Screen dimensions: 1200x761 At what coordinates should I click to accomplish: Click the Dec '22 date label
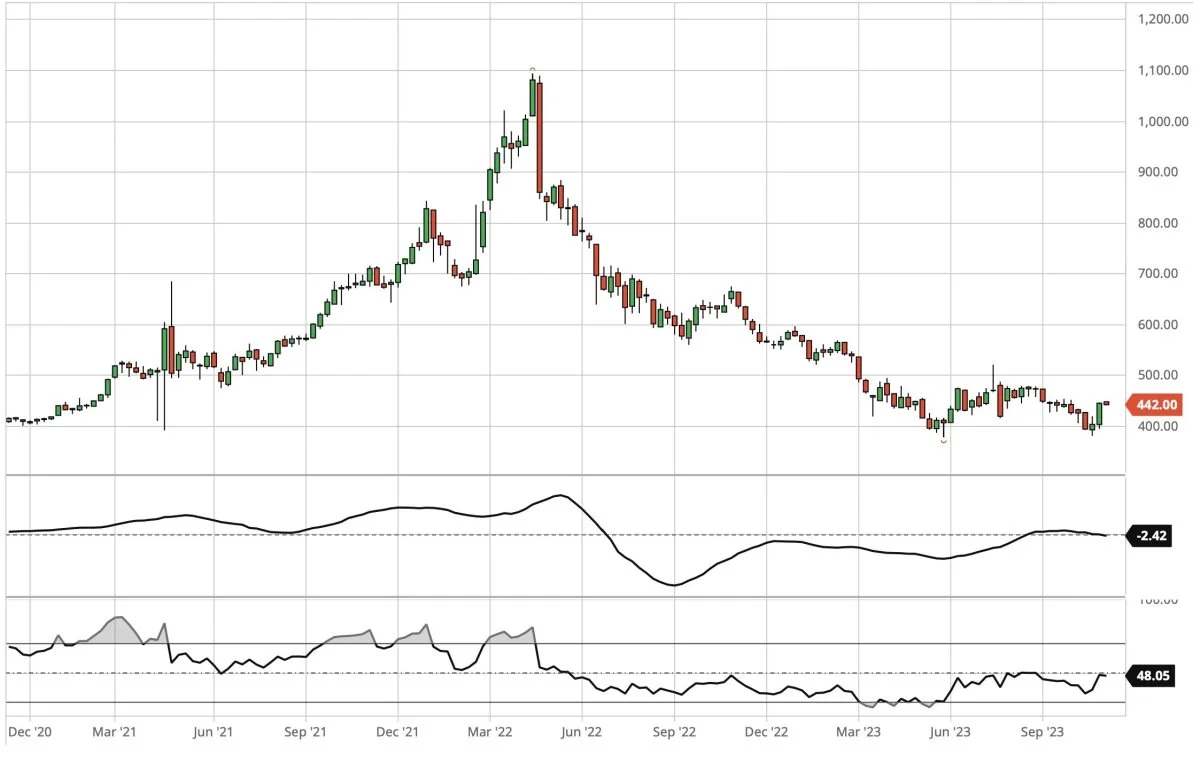click(x=766, y=732)
